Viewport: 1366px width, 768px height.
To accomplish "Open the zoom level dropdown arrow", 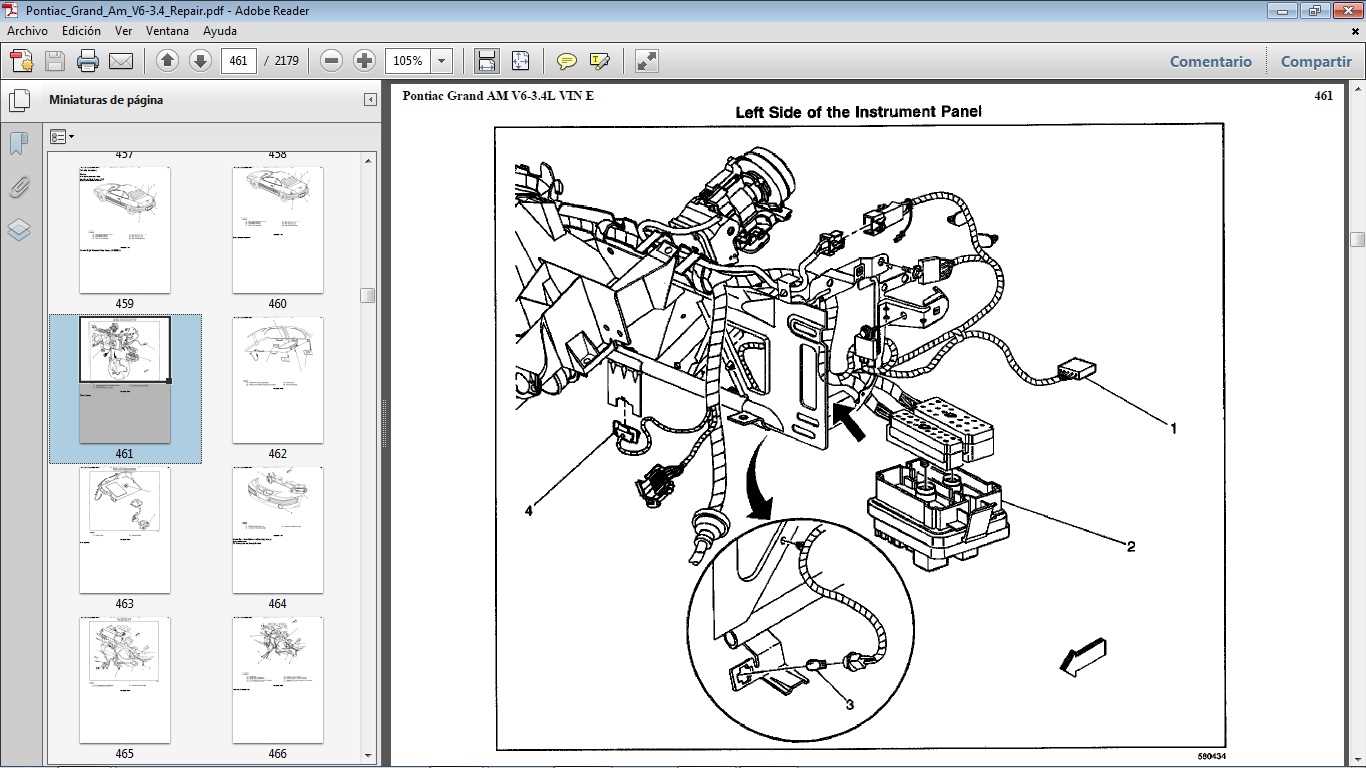I will 443,61.
